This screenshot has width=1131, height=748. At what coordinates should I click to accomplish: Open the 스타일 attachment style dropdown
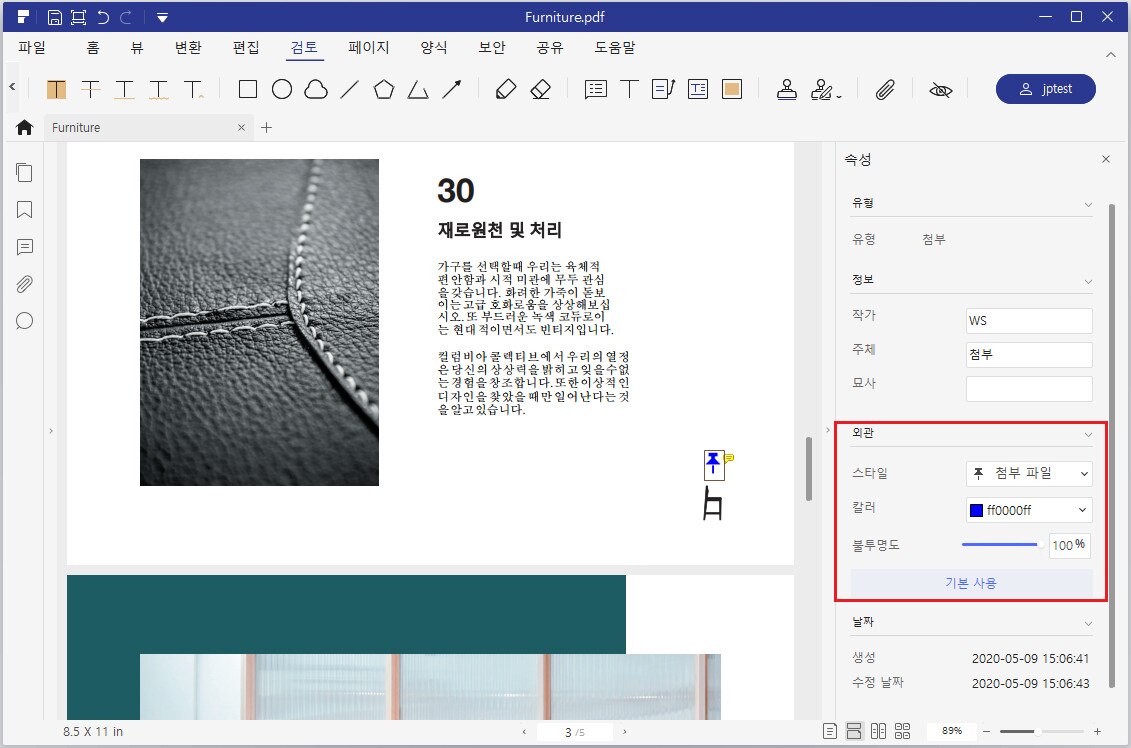point(1029,473)
